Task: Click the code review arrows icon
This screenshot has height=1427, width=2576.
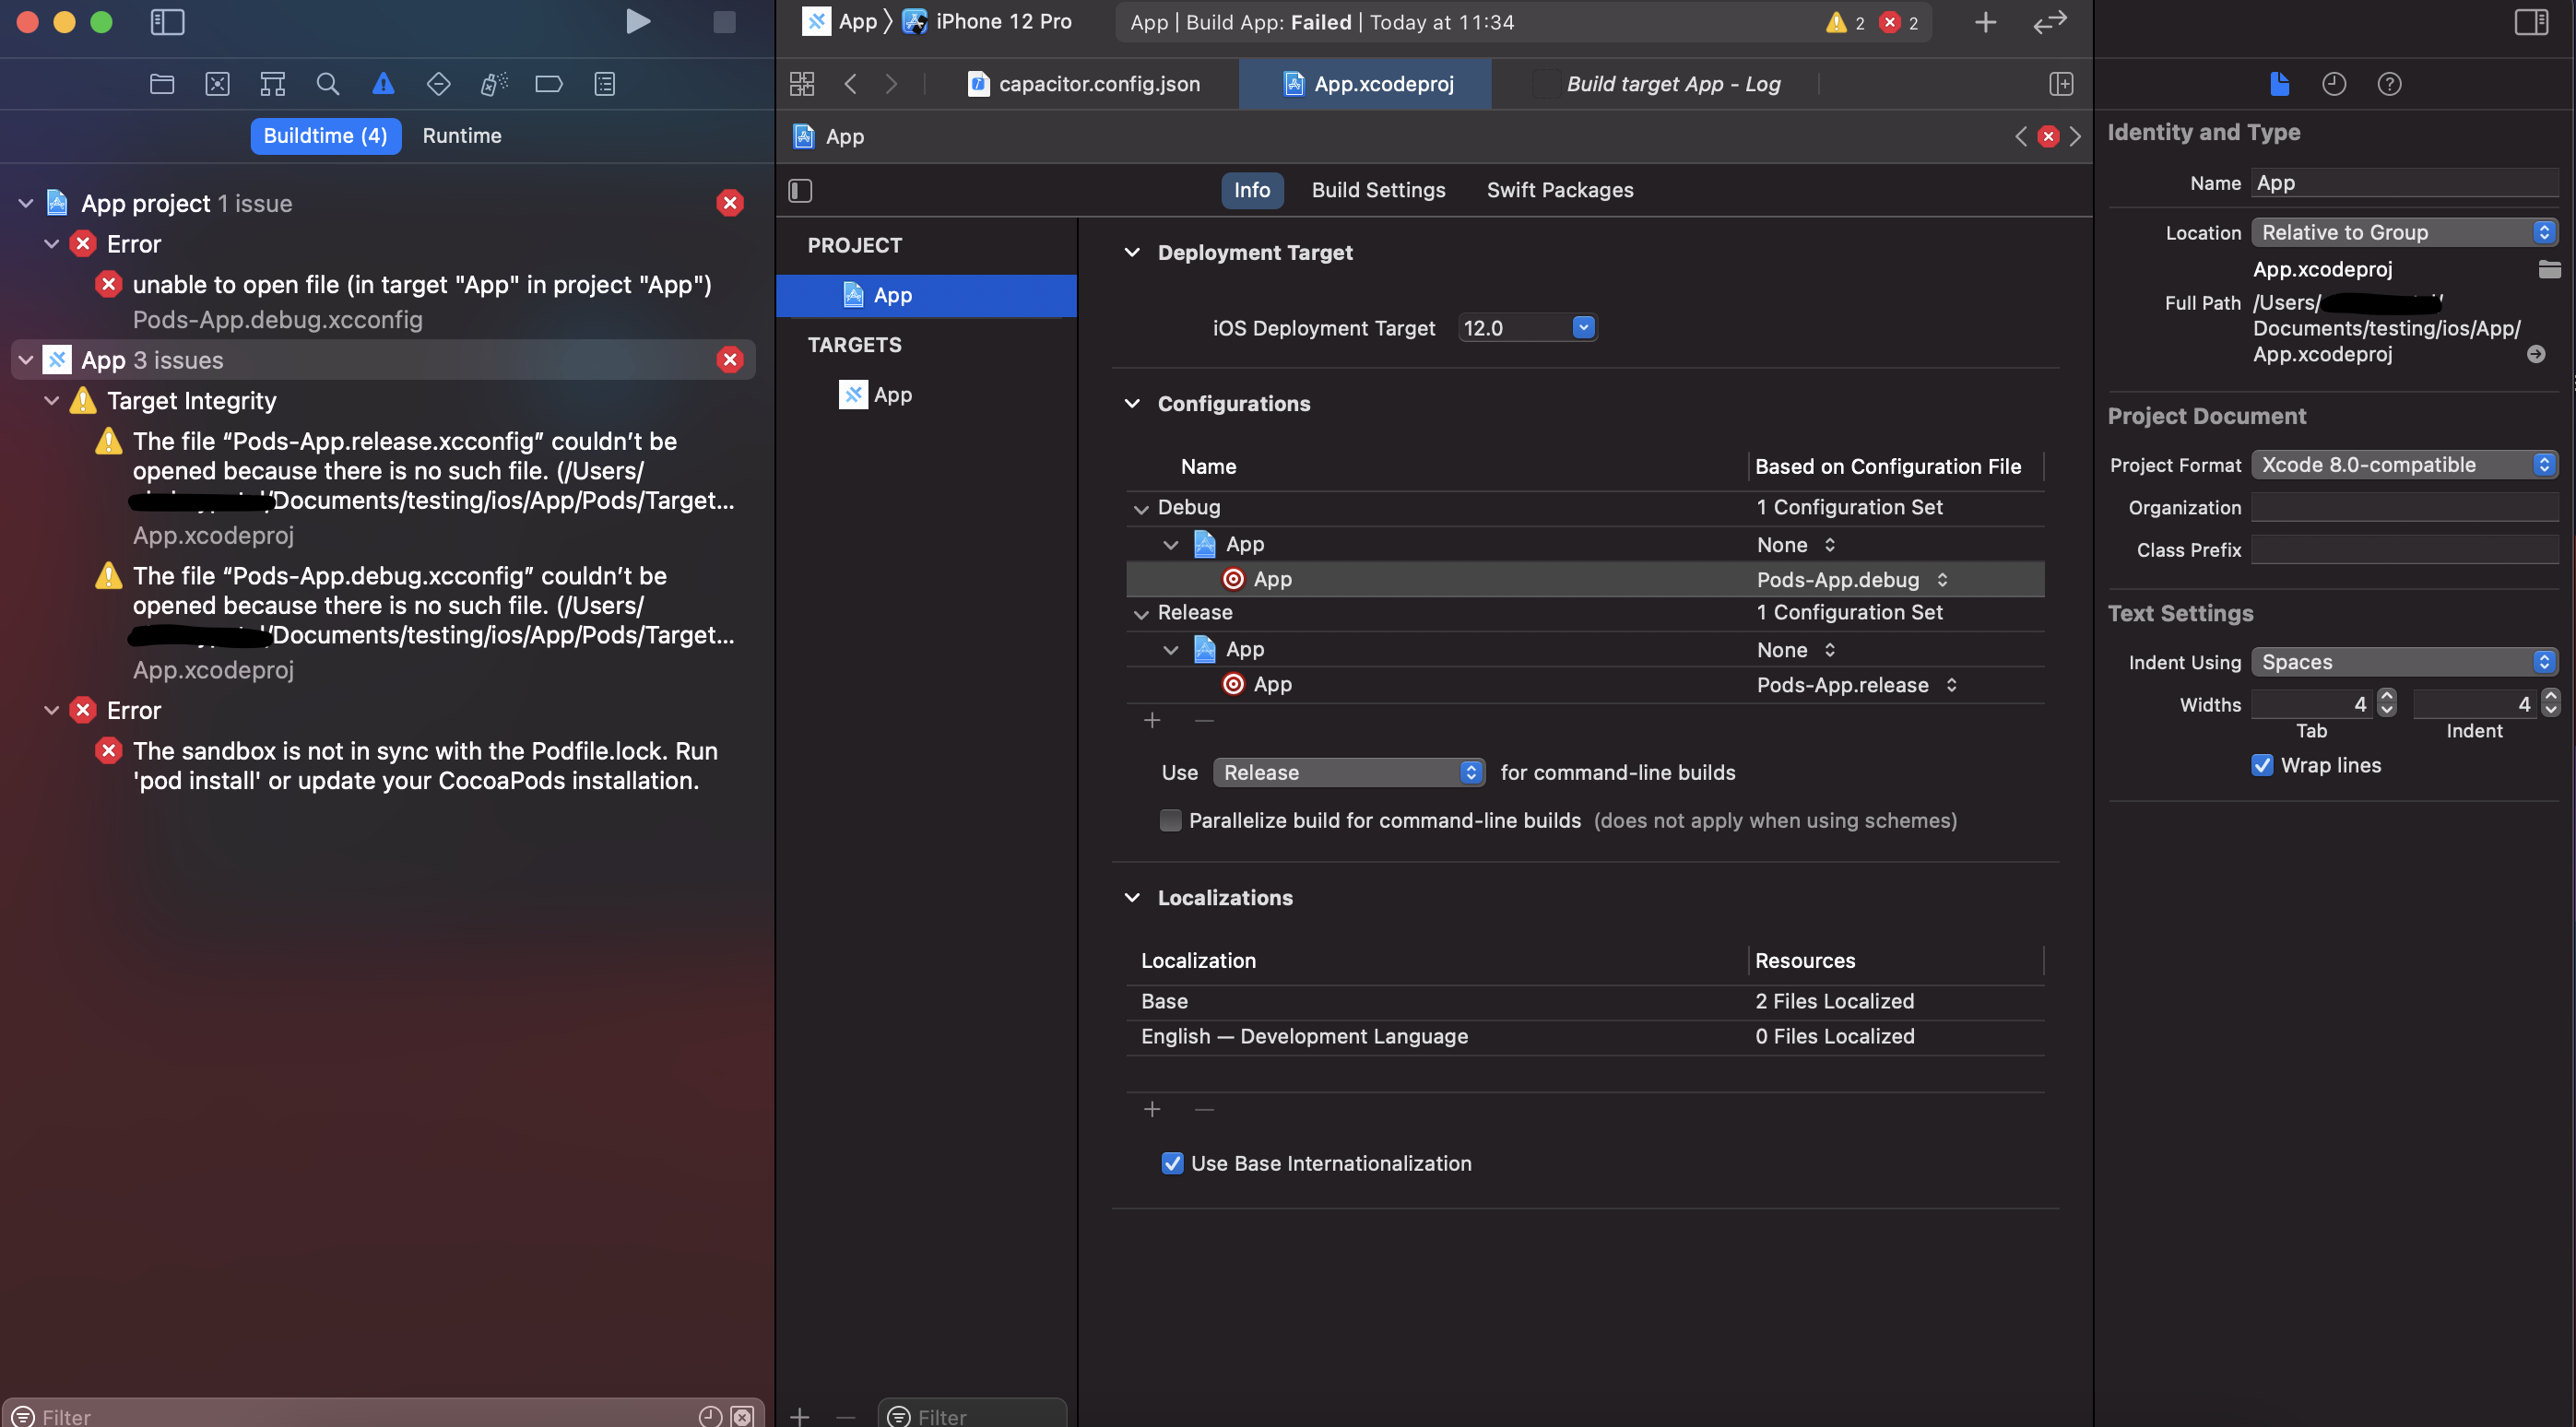Action: tap(2050, 22)
